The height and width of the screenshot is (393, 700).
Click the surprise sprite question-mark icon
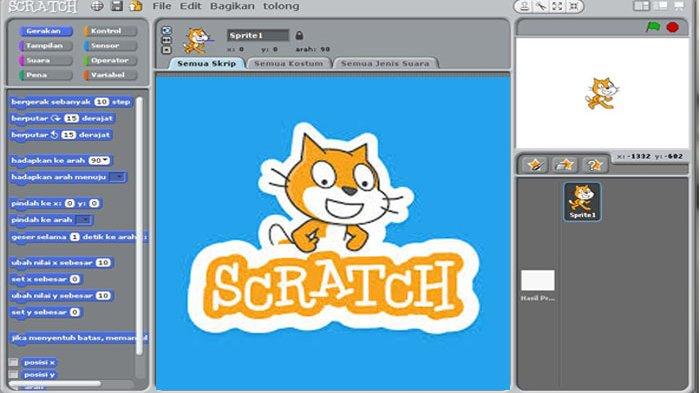(x=594, y=165)
